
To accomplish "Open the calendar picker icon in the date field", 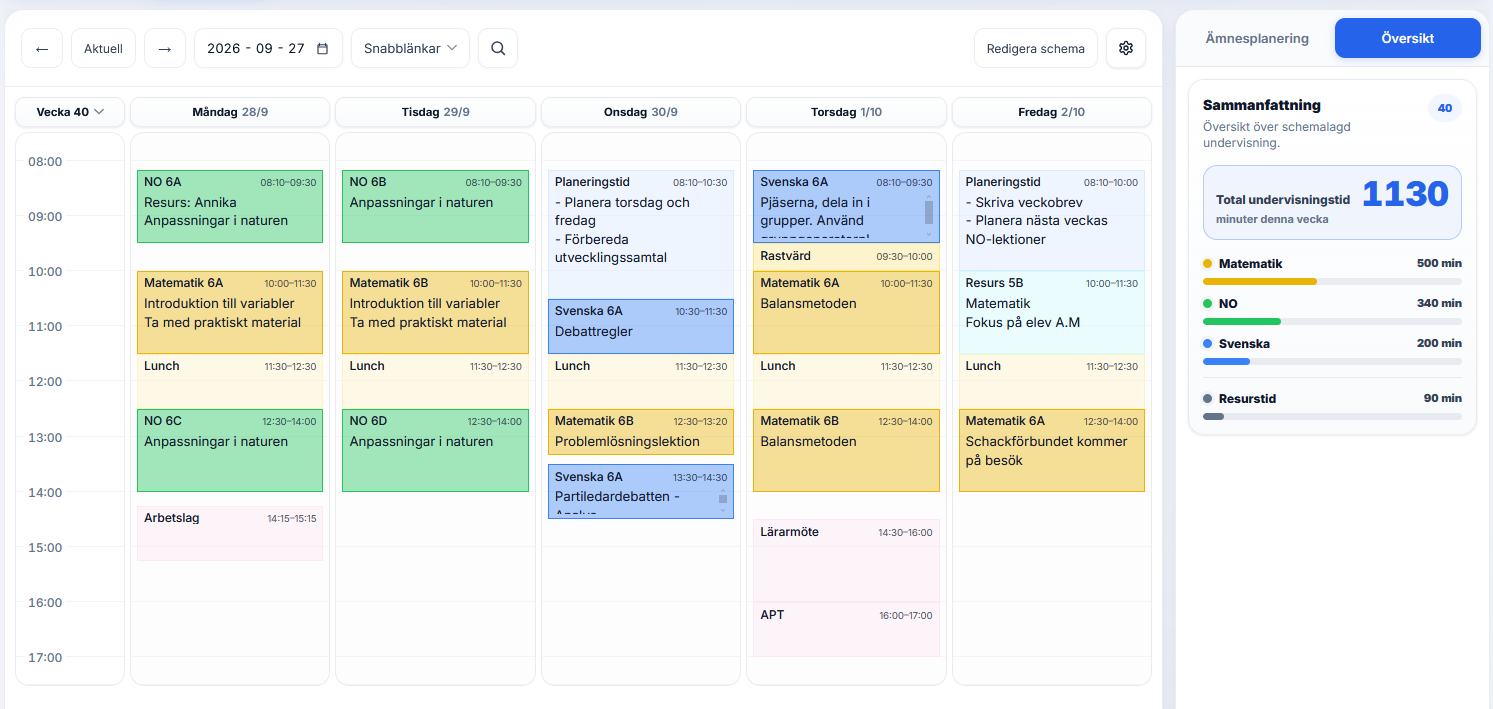I will point(322,48).
